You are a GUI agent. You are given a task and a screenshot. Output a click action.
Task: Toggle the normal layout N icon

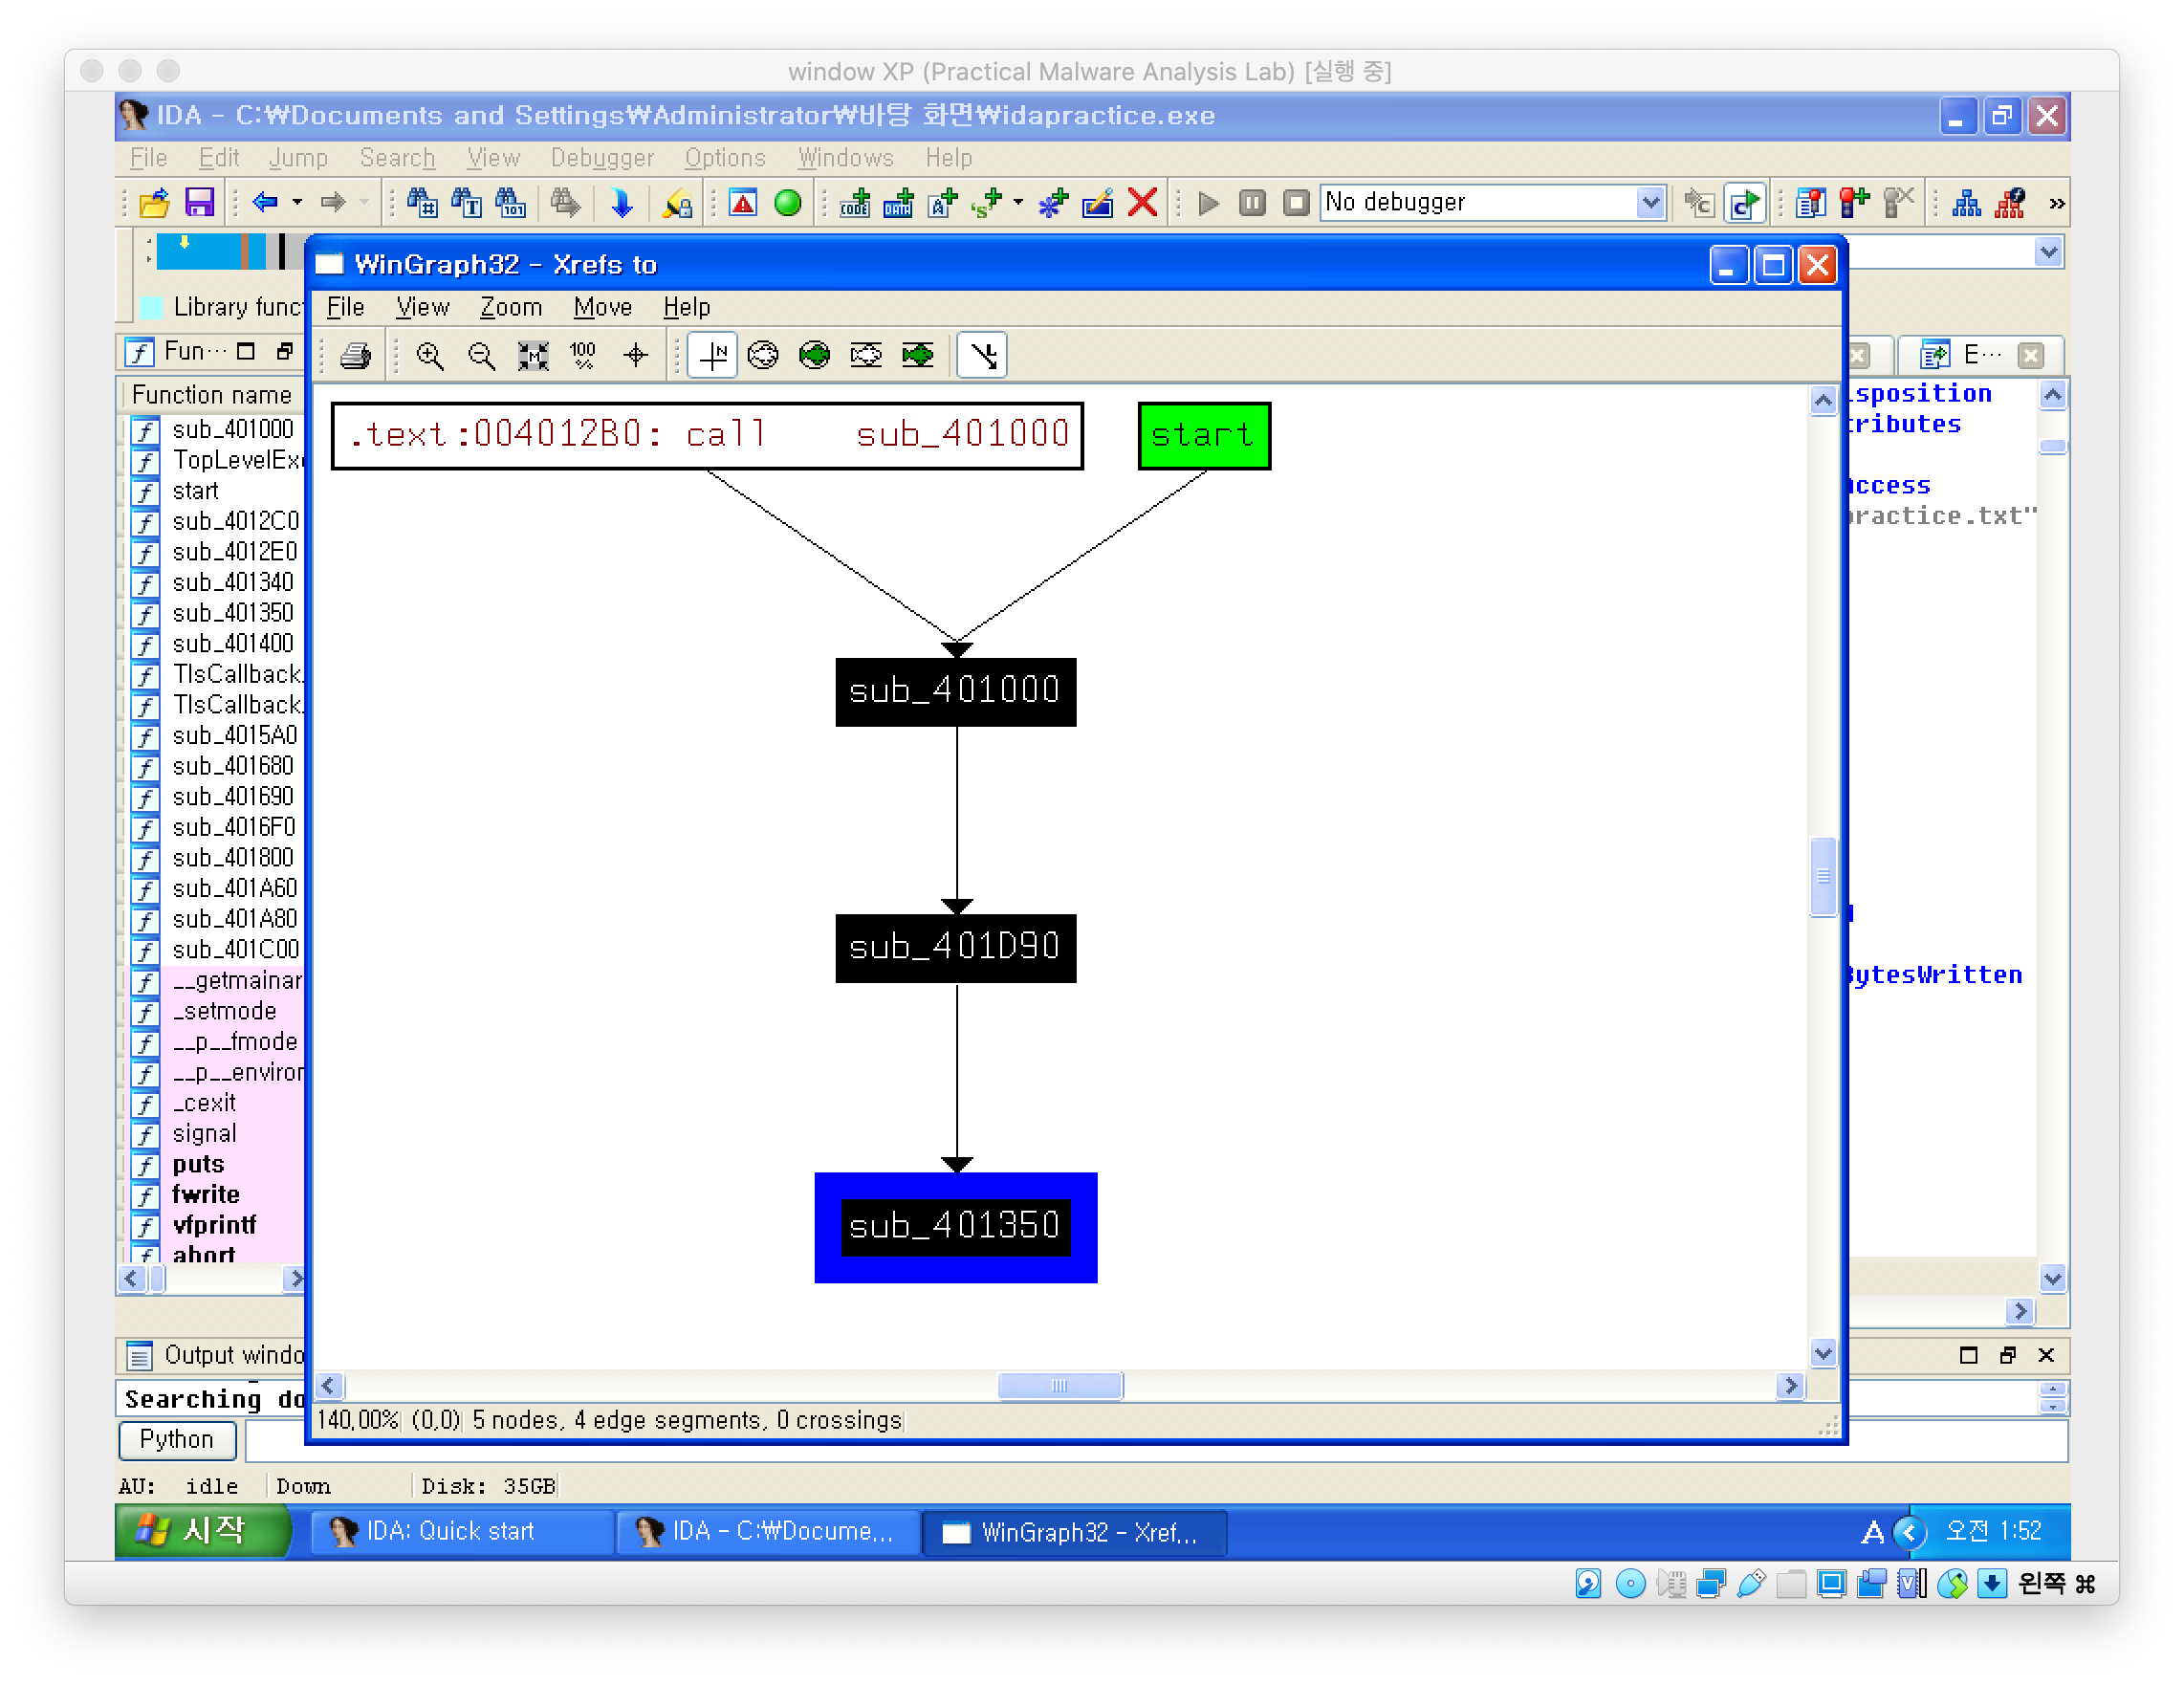coord(713,356)
